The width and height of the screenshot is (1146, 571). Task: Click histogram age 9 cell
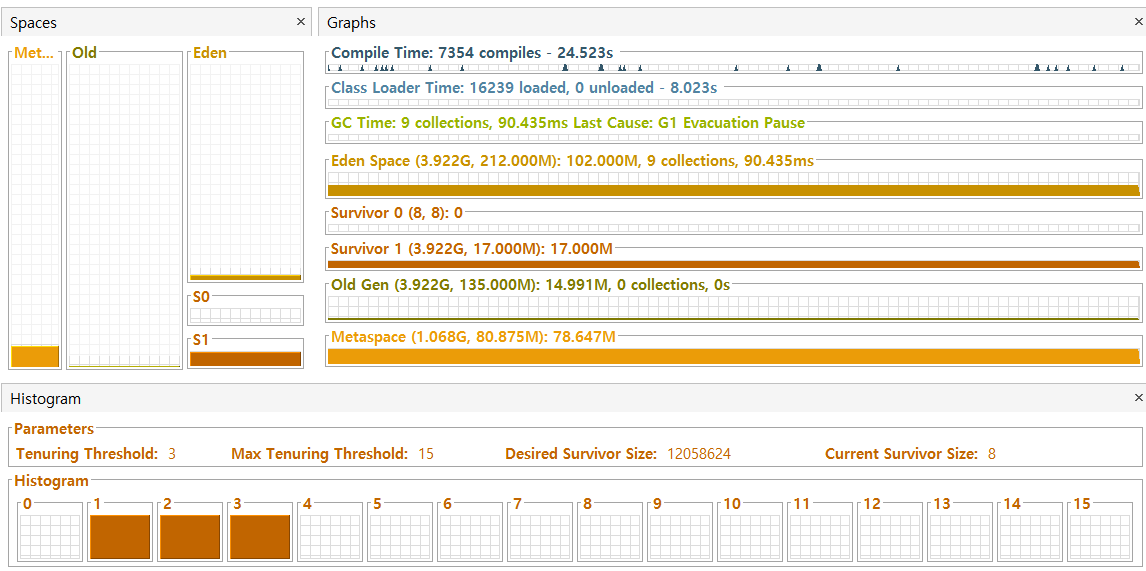click(681, 536)
